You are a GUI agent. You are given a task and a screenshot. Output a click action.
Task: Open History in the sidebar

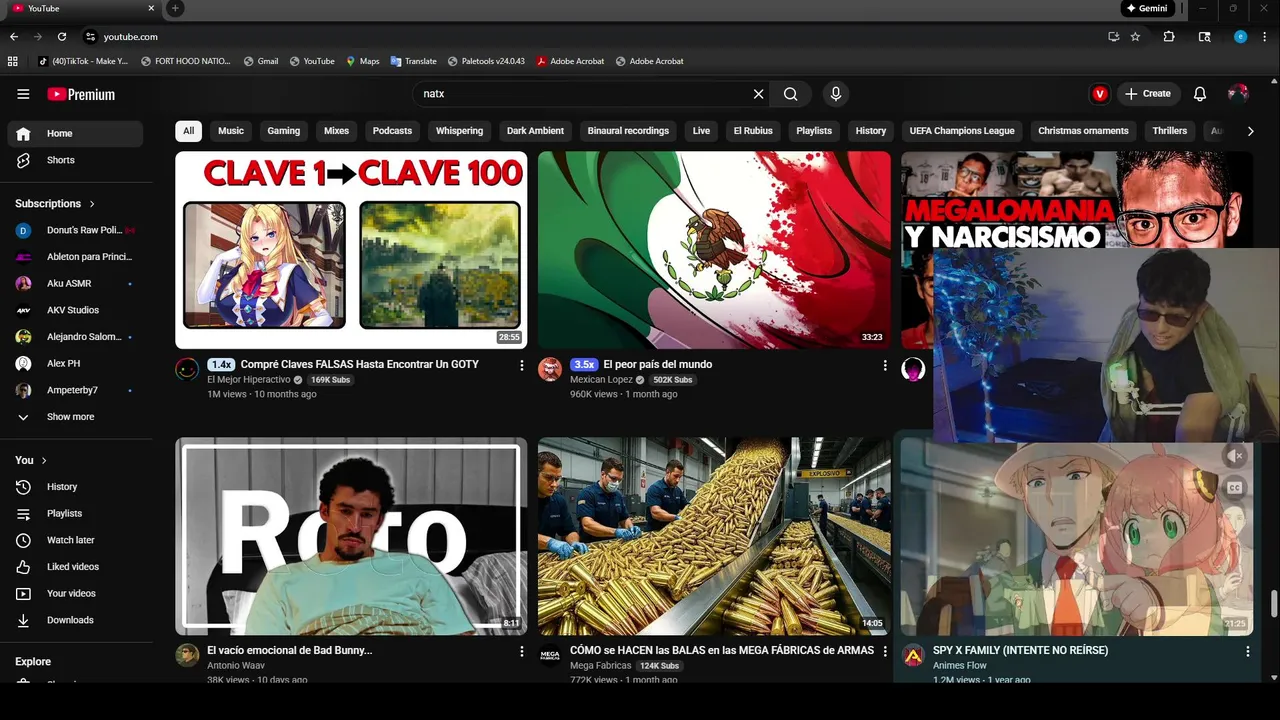[x=75, y=486]
